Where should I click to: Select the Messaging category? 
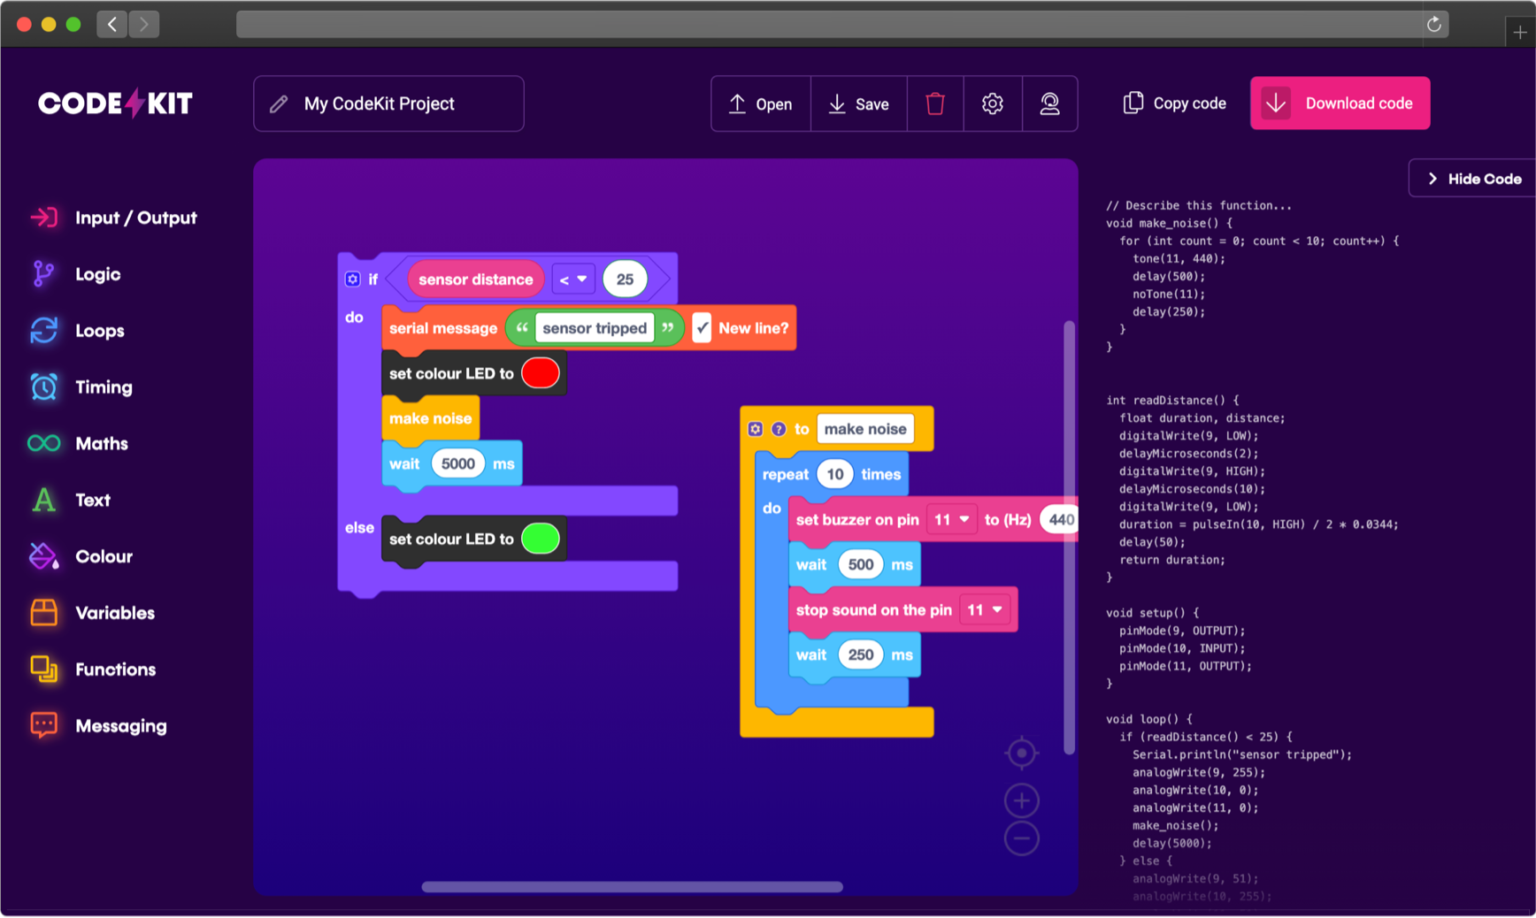point(121,725)
